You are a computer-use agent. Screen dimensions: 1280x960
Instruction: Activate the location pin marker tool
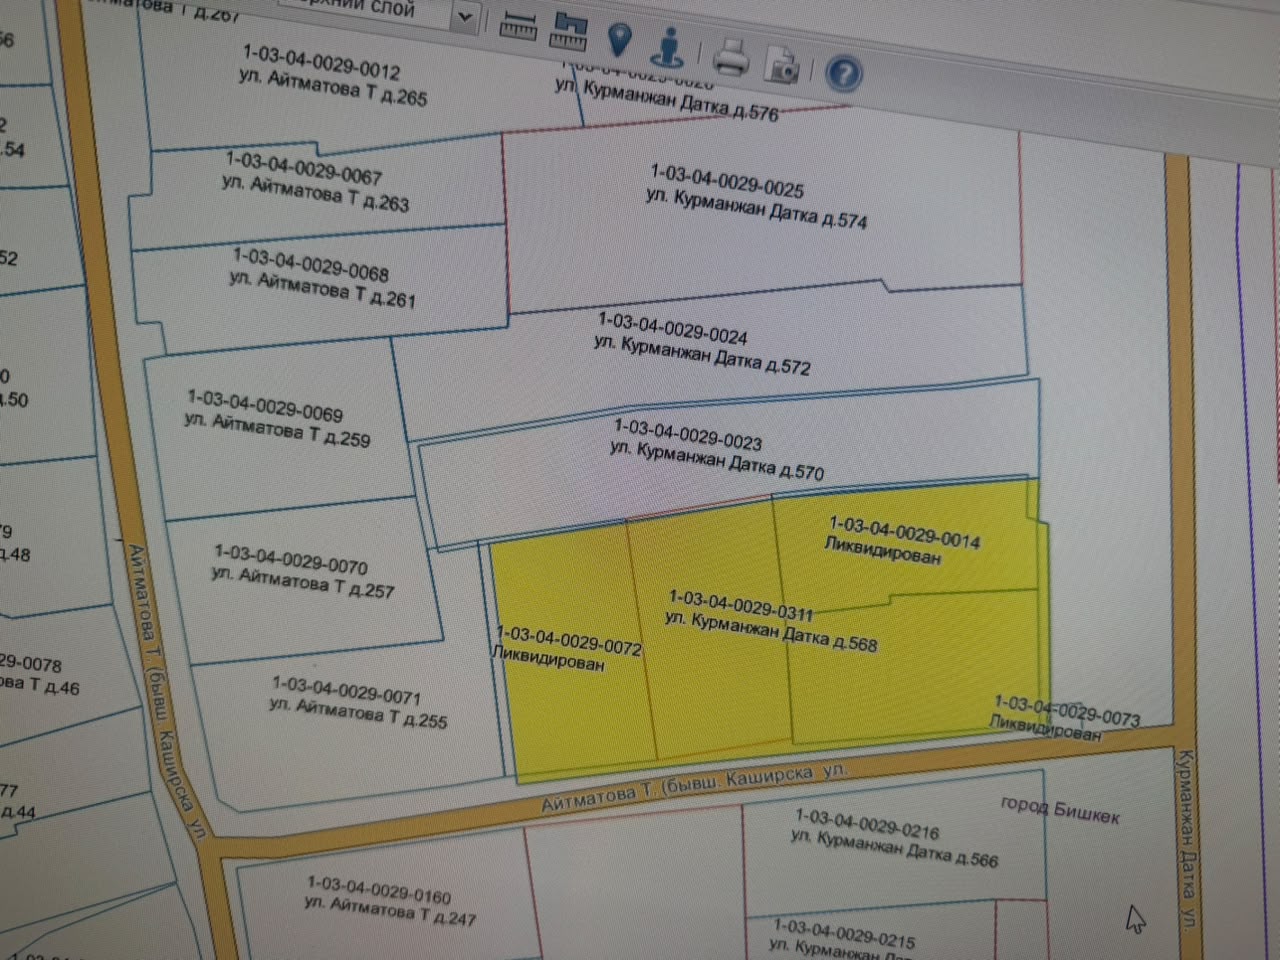point(620,39)
